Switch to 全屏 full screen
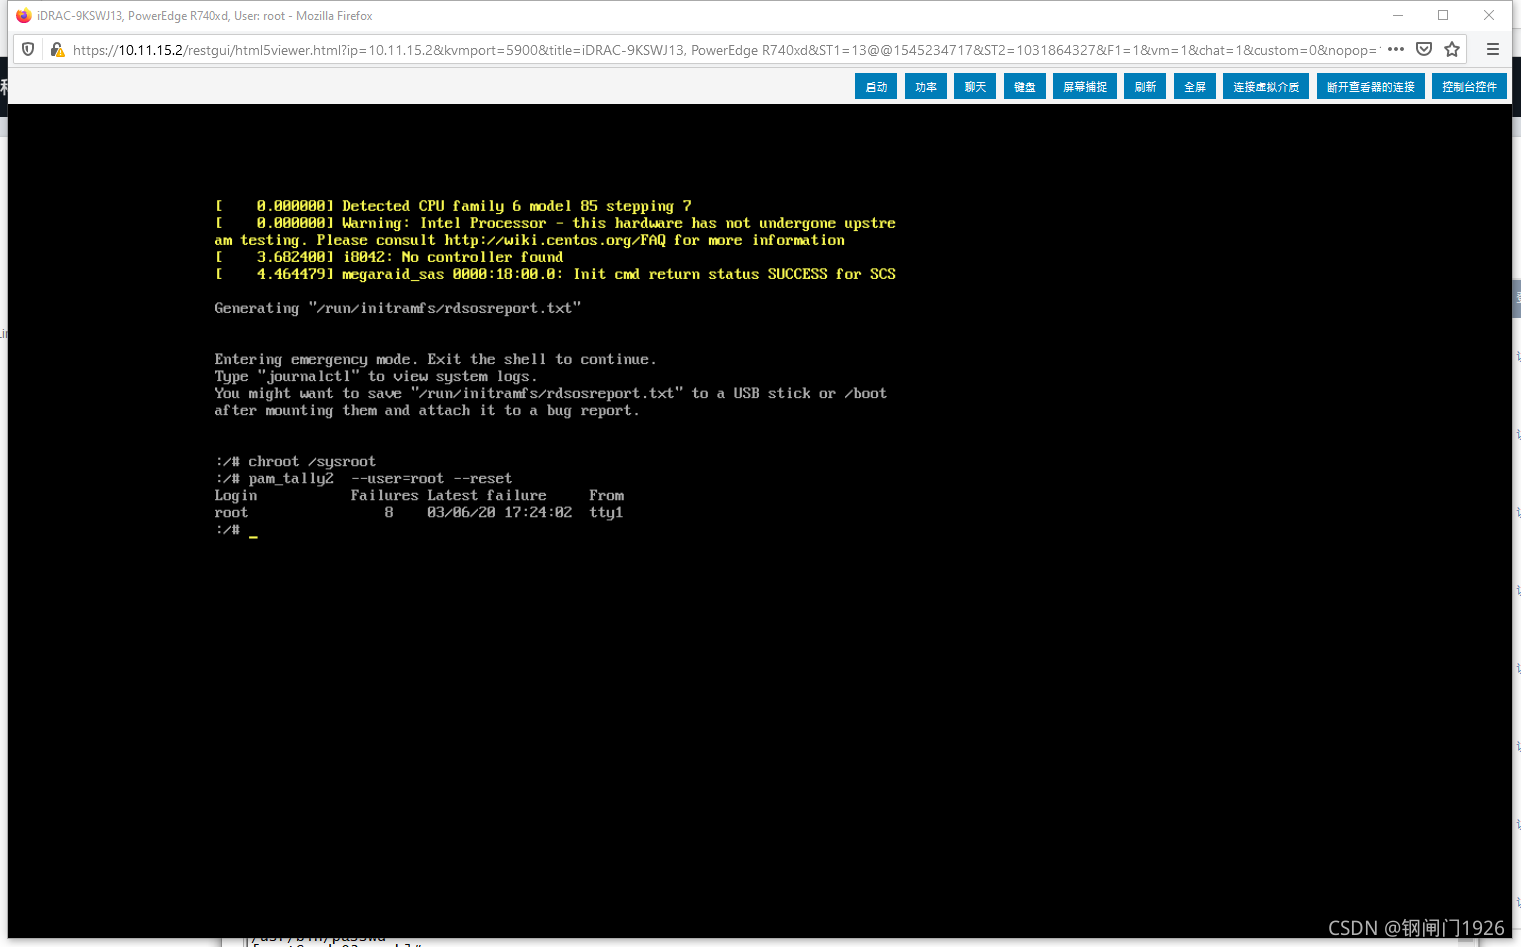The image size is (1521, 947). [x=1195, y=87]
